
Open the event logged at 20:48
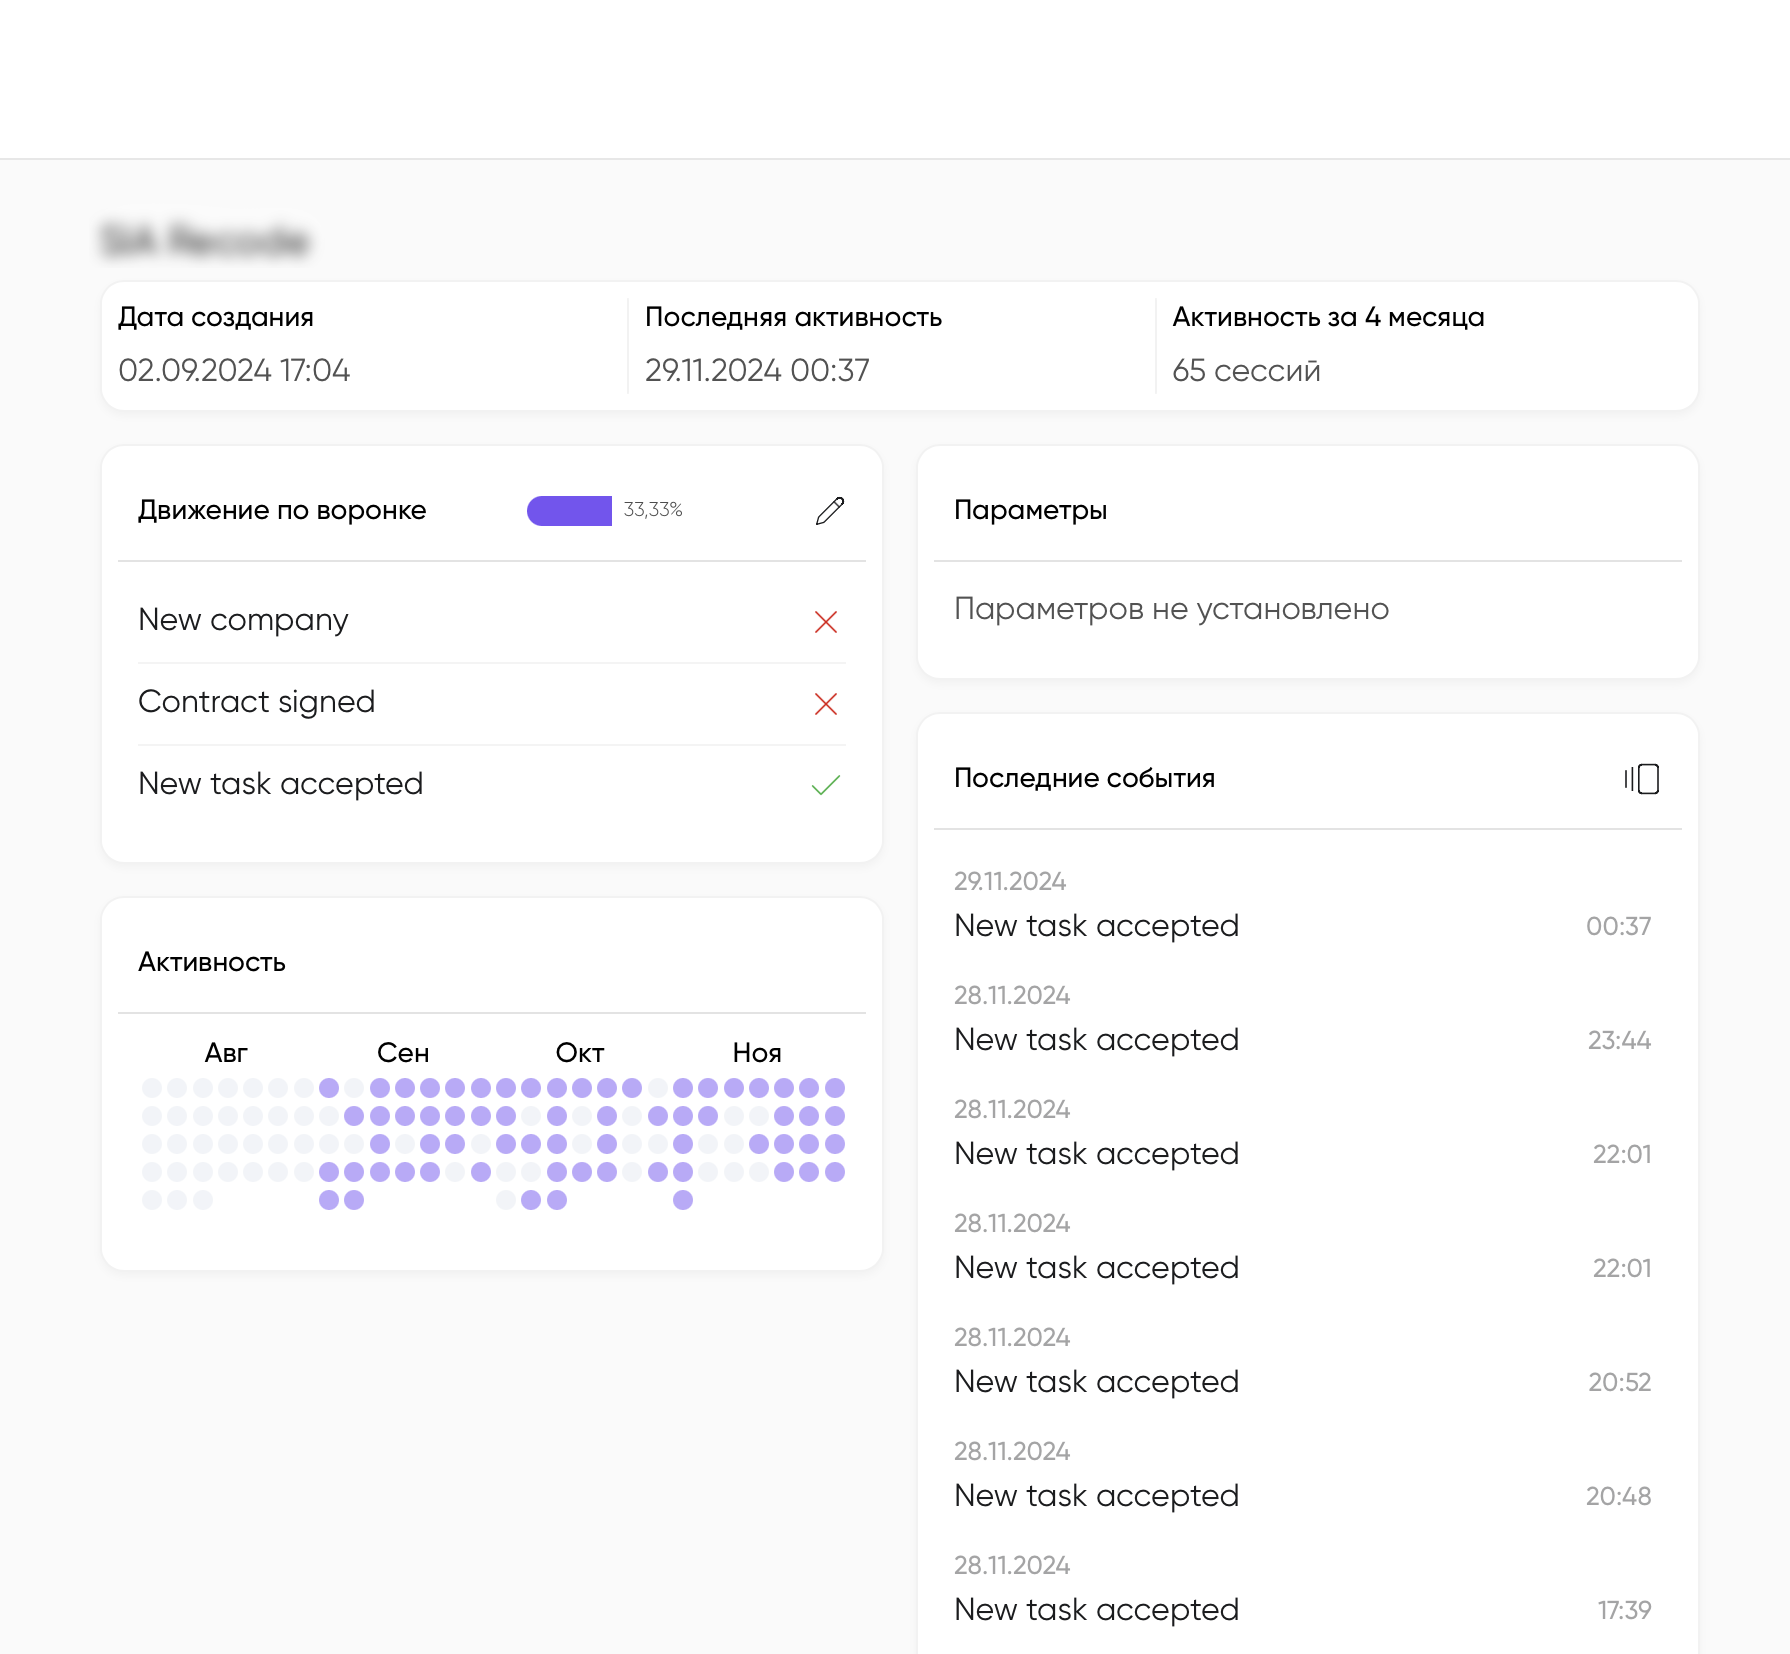click(1096, 1496)
